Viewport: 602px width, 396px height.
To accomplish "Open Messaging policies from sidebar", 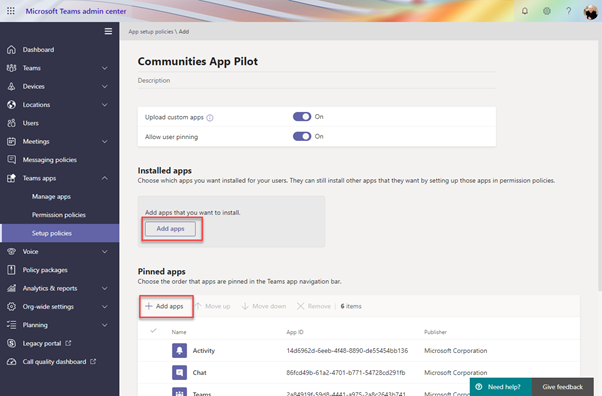I will [50, 160].
